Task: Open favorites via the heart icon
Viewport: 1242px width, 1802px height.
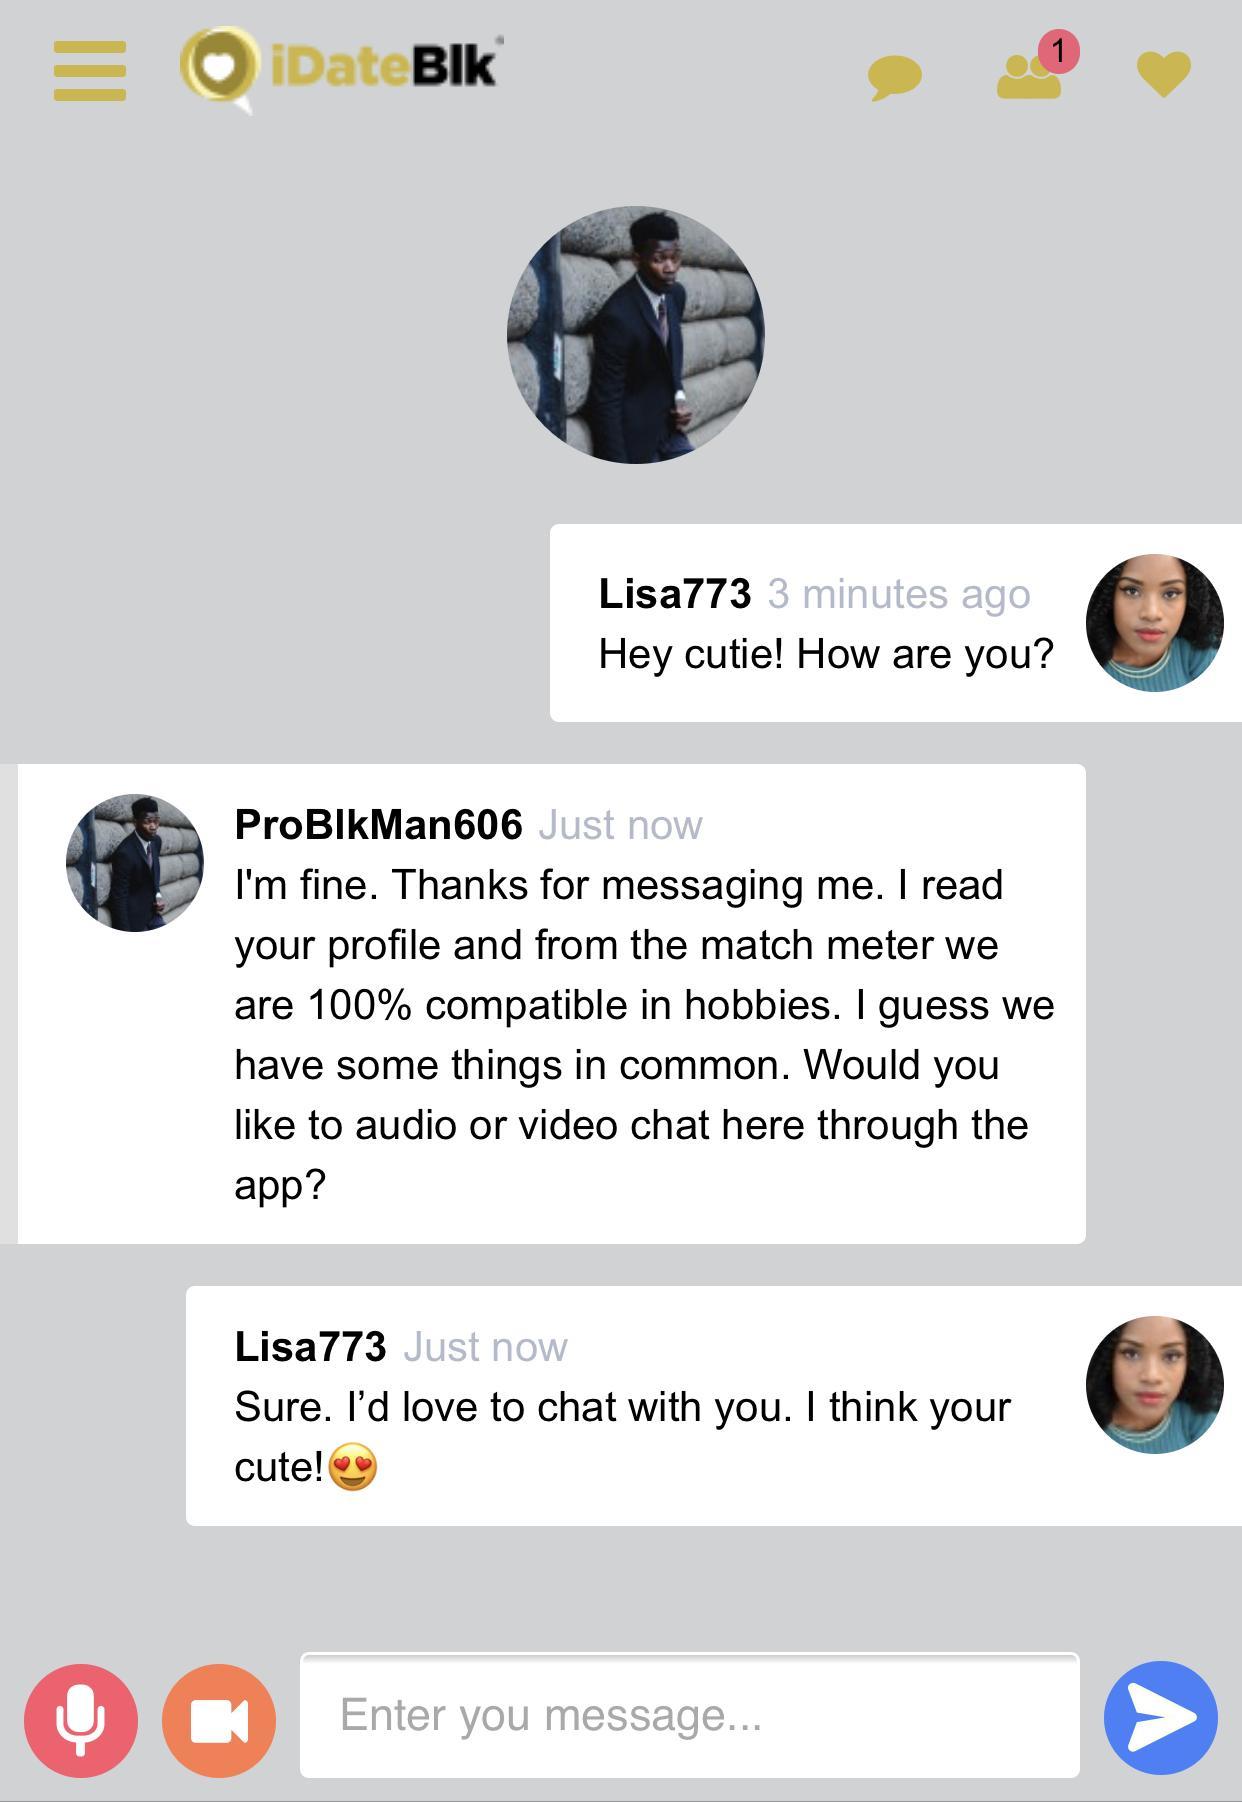Action: 1163,74
